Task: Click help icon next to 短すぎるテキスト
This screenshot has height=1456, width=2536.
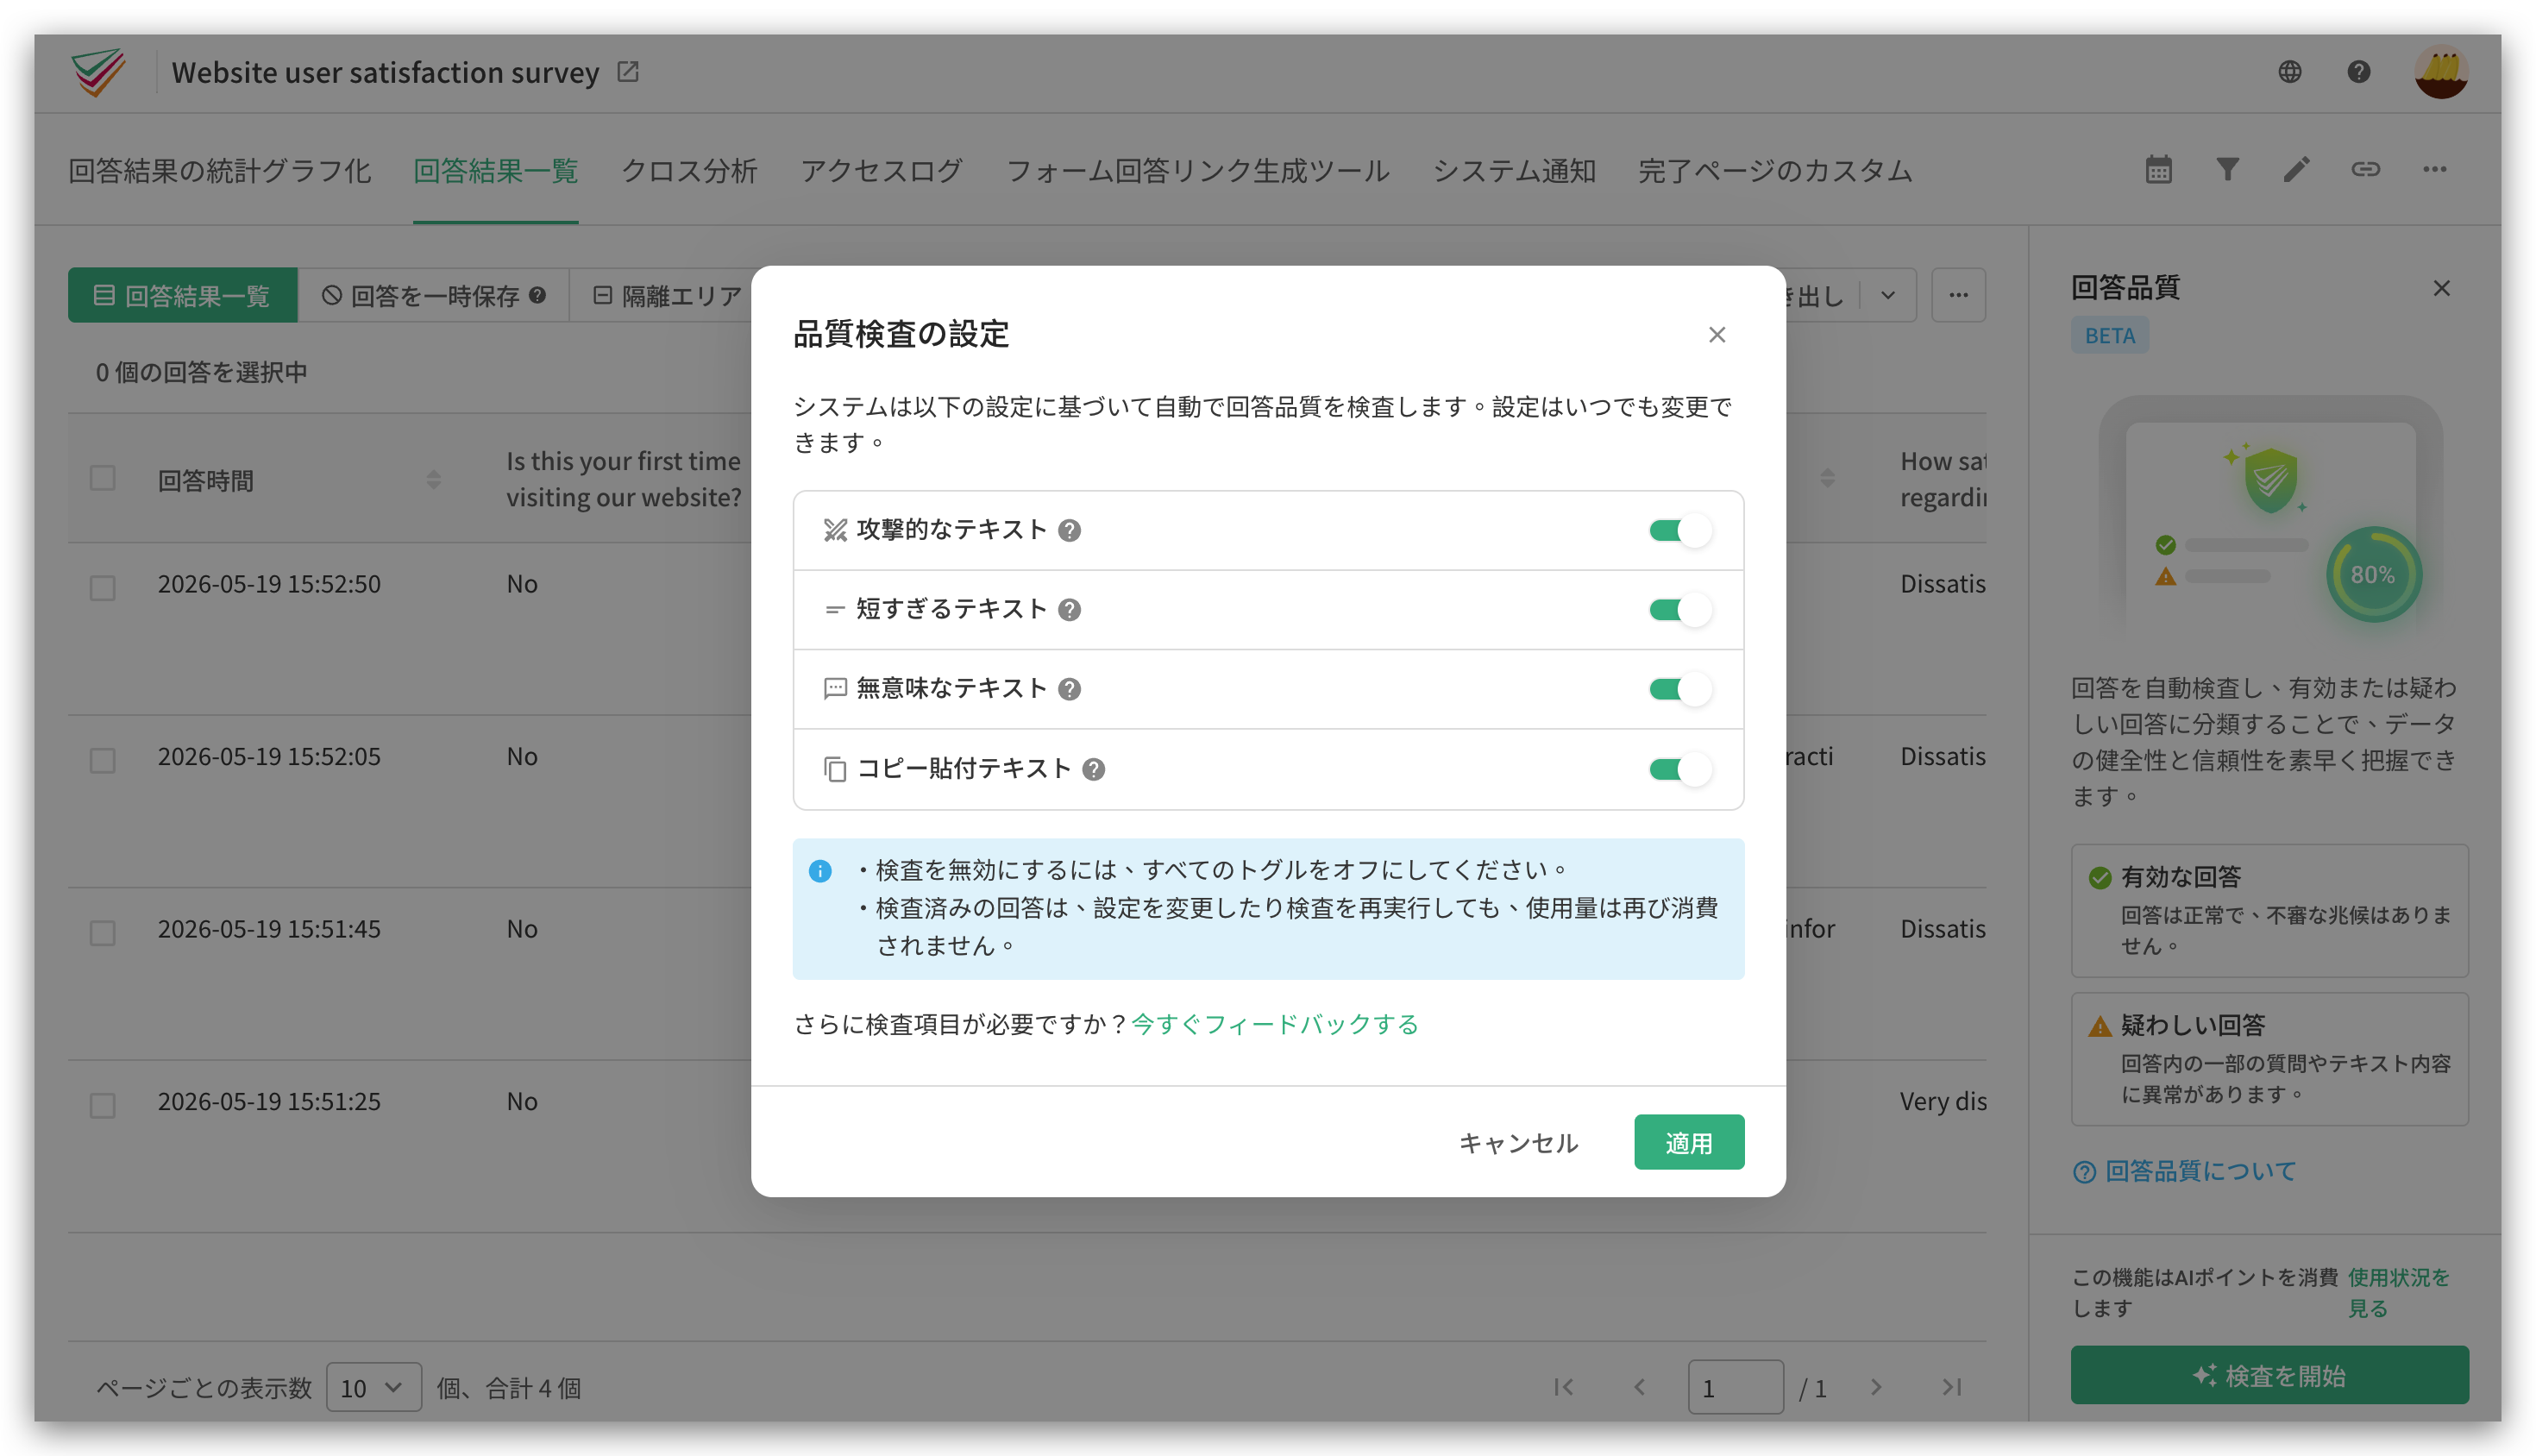Action: pyautogui.click(x=1069, y=610)
